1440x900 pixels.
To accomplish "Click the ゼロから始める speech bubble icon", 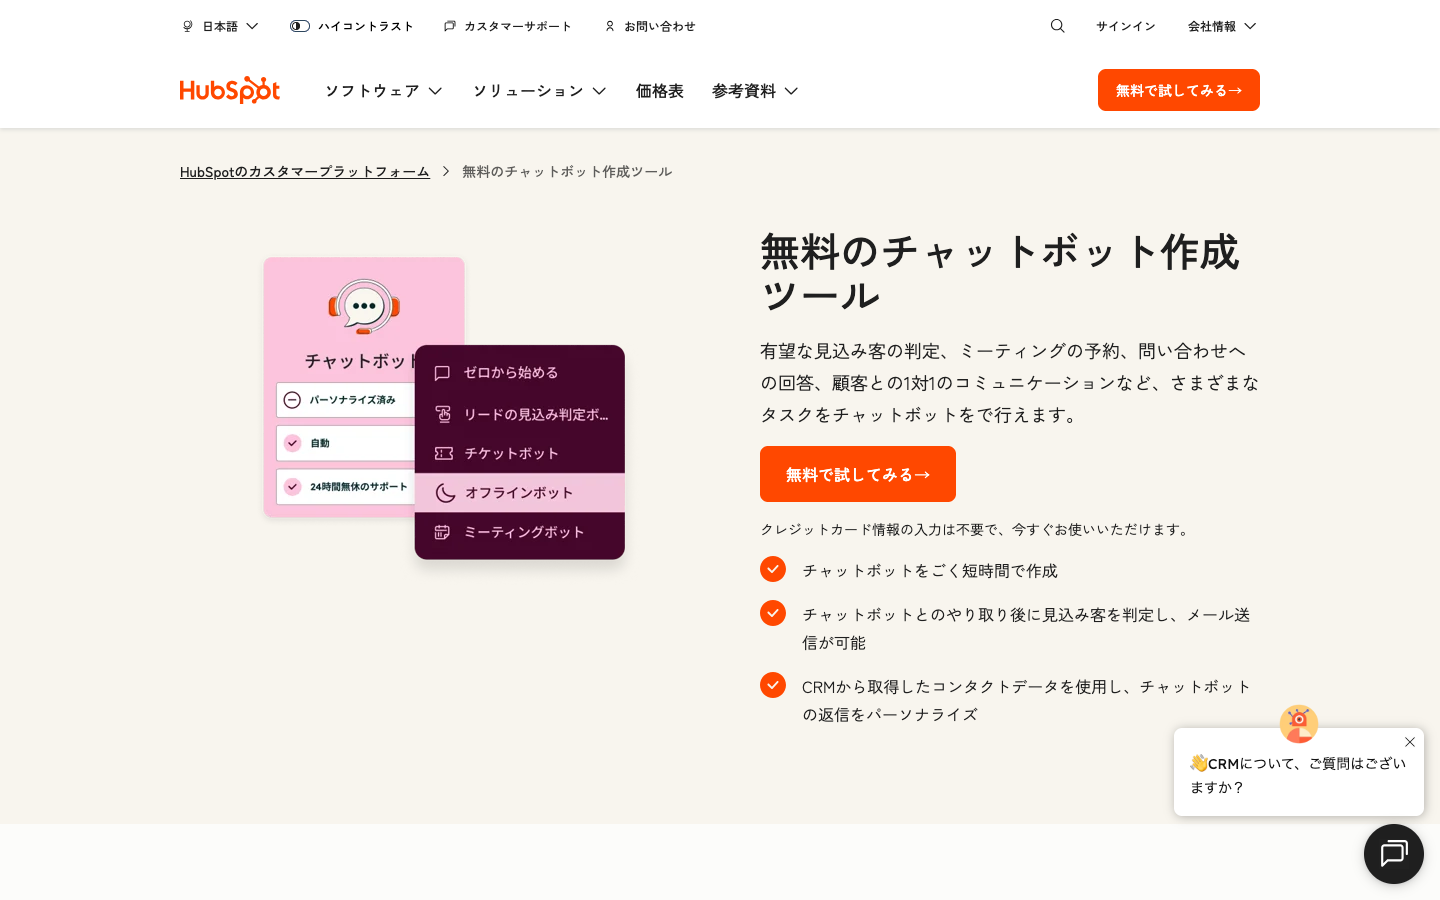I will click(442, 373).
